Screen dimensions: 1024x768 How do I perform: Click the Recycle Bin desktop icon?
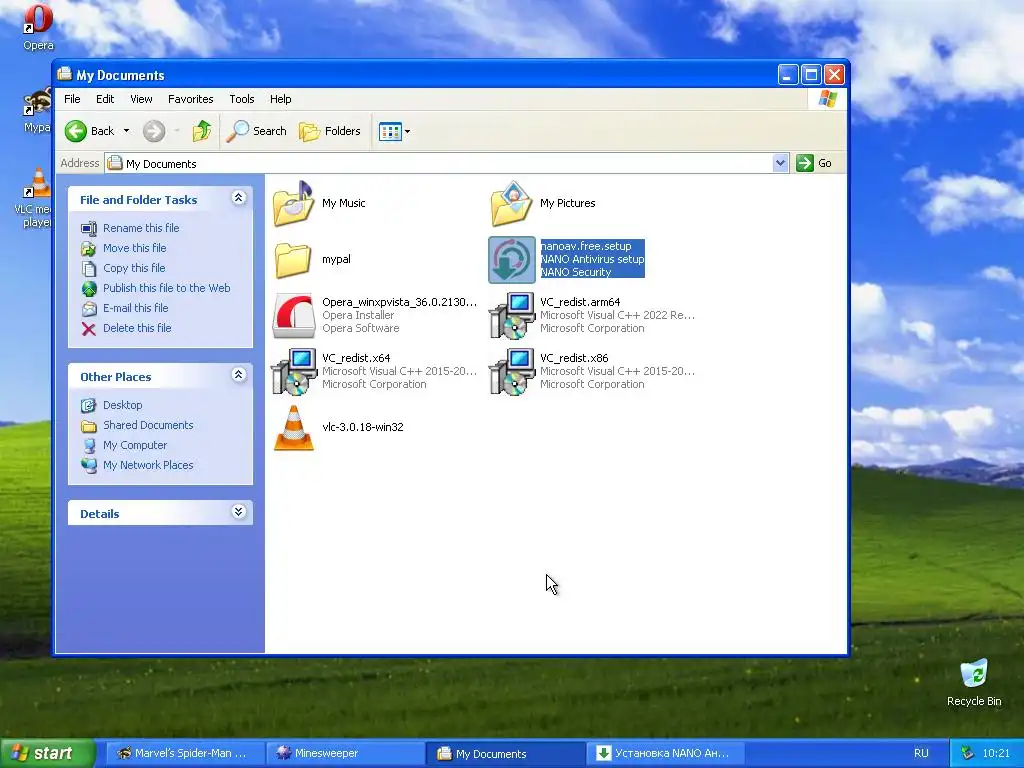click(974, 673)
